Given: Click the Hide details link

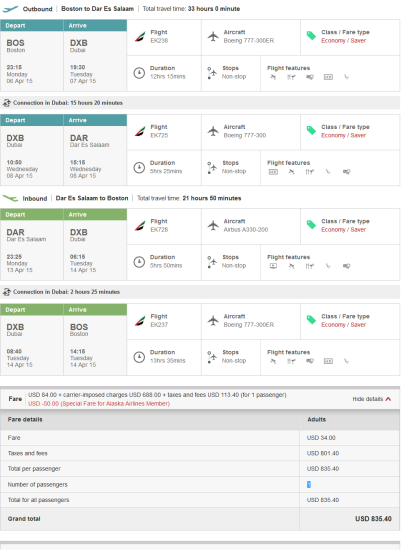Looking at the screenshot, I should pos(367,399).
